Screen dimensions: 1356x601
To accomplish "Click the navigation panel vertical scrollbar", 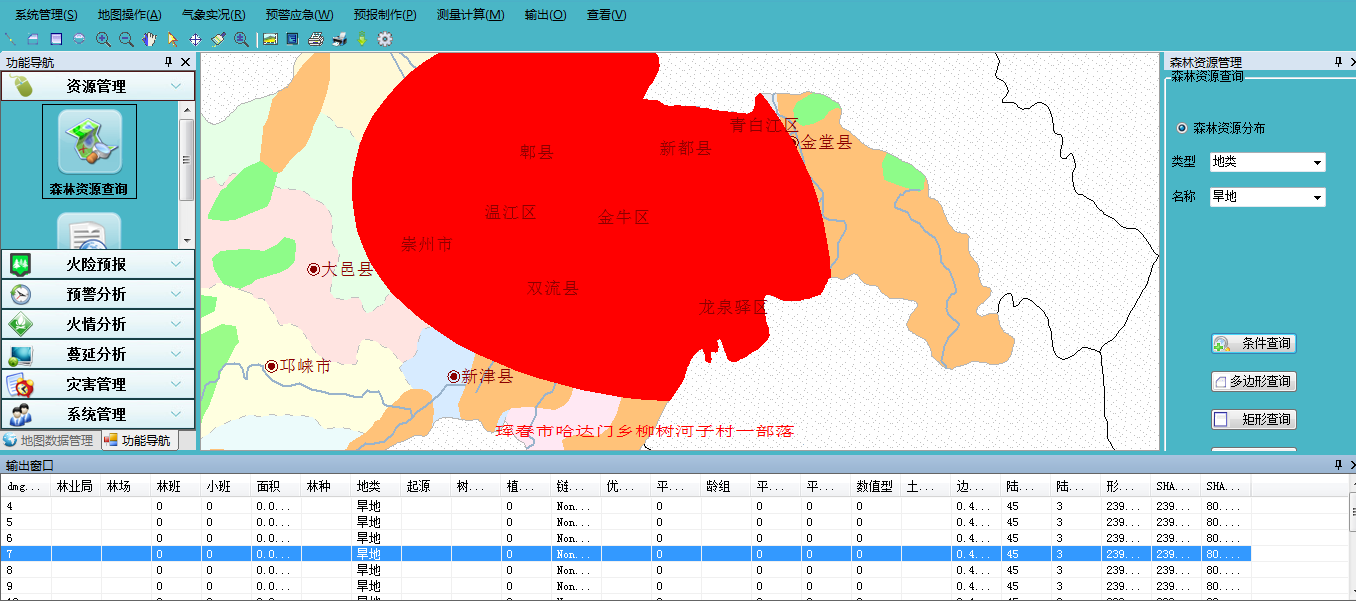I will click(187, 160).
